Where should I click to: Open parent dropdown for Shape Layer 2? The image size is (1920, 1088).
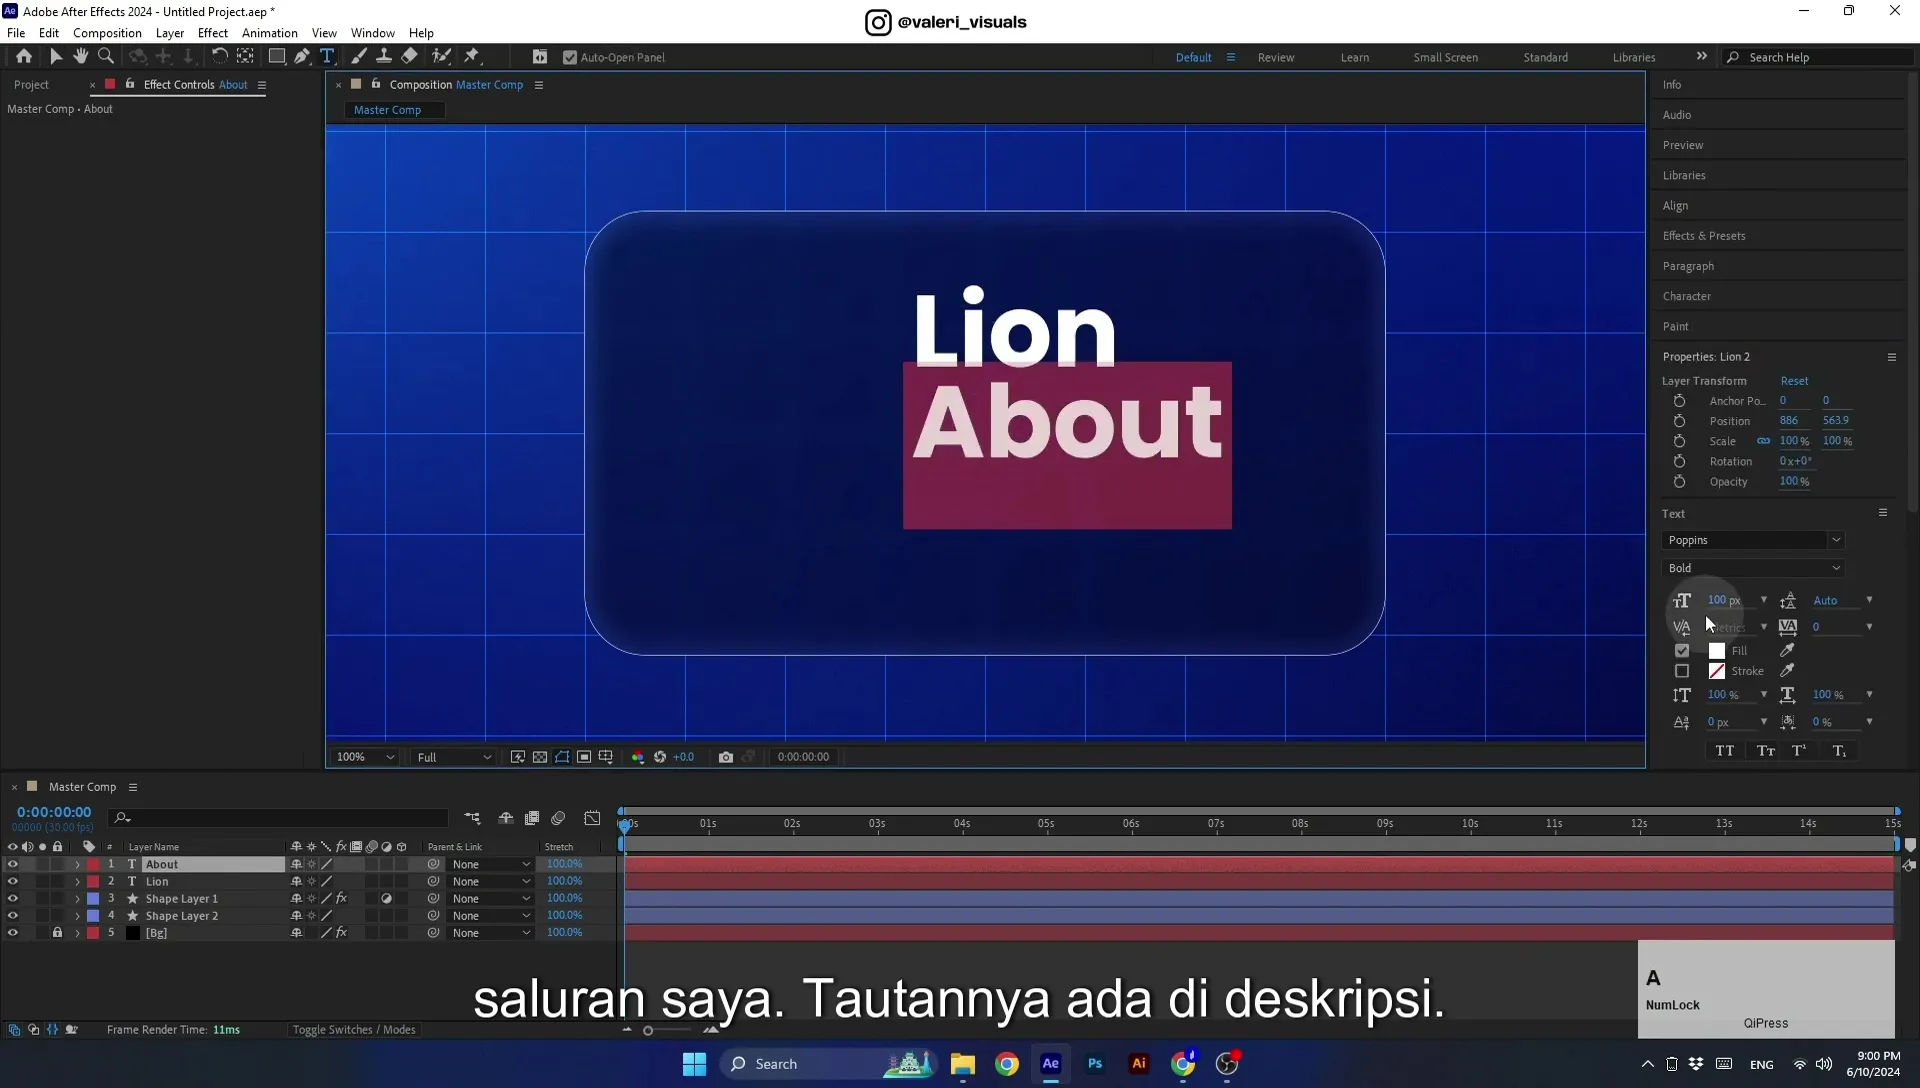[x=490, y=916]
